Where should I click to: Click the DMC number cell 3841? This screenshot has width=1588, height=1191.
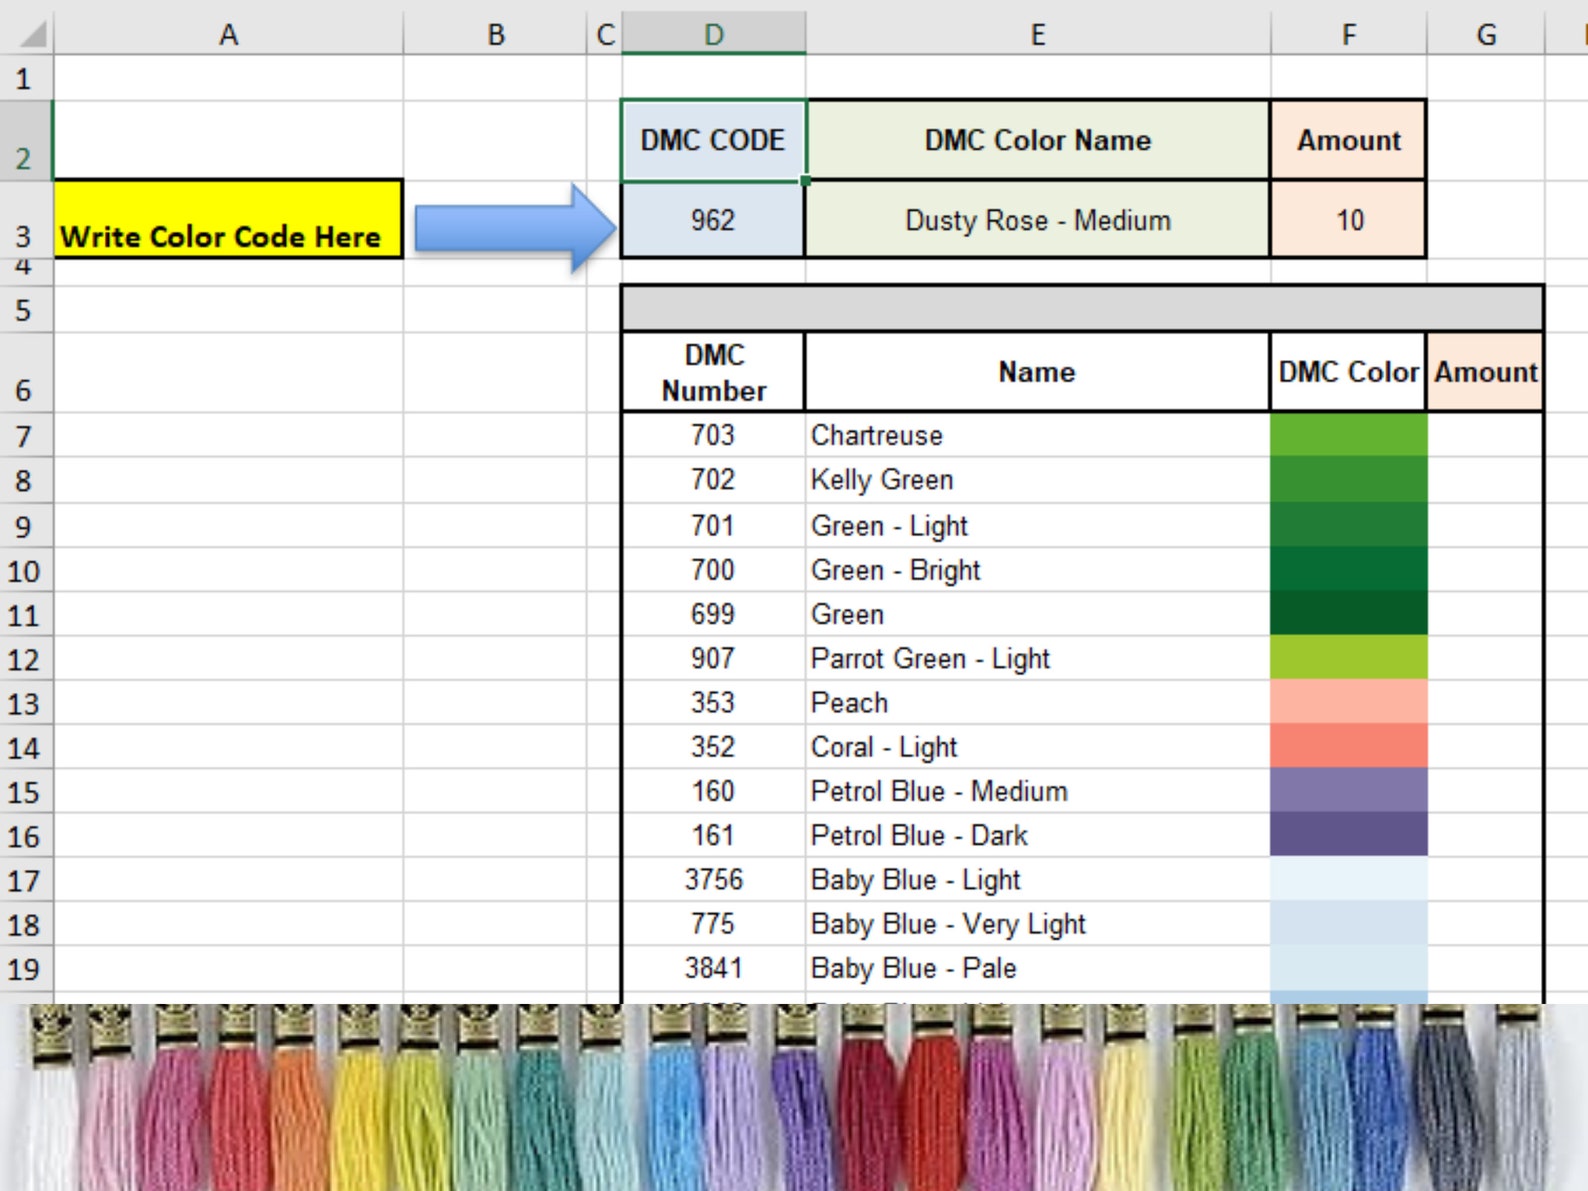(x=713, y=968)
